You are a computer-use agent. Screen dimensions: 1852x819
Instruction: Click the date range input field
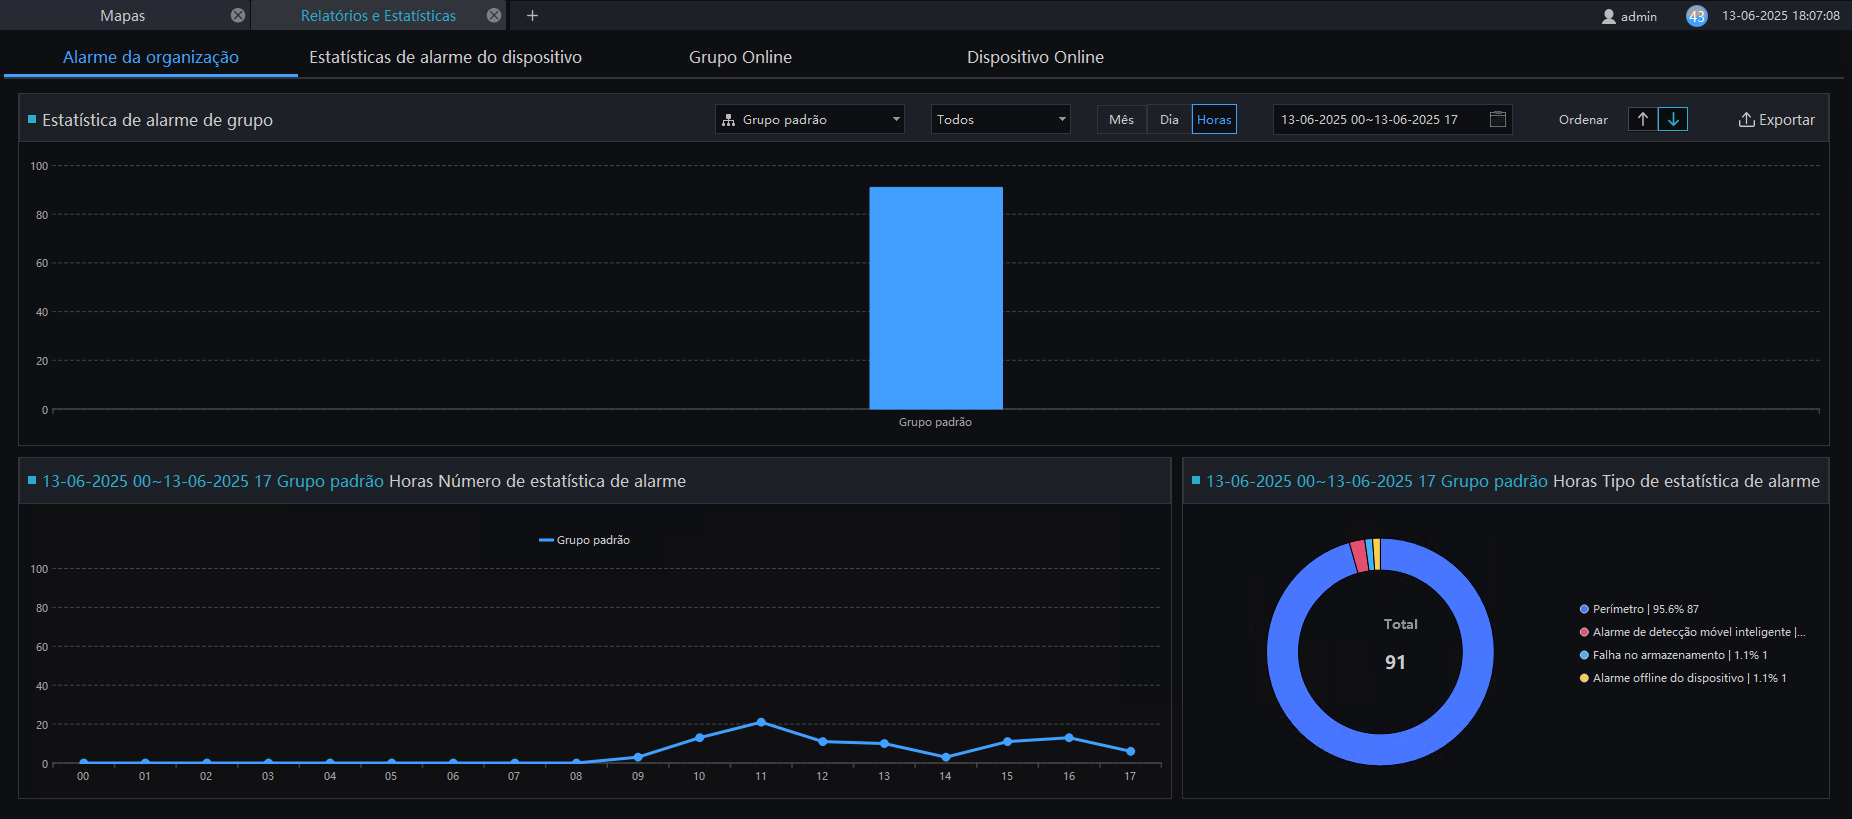1392,119
